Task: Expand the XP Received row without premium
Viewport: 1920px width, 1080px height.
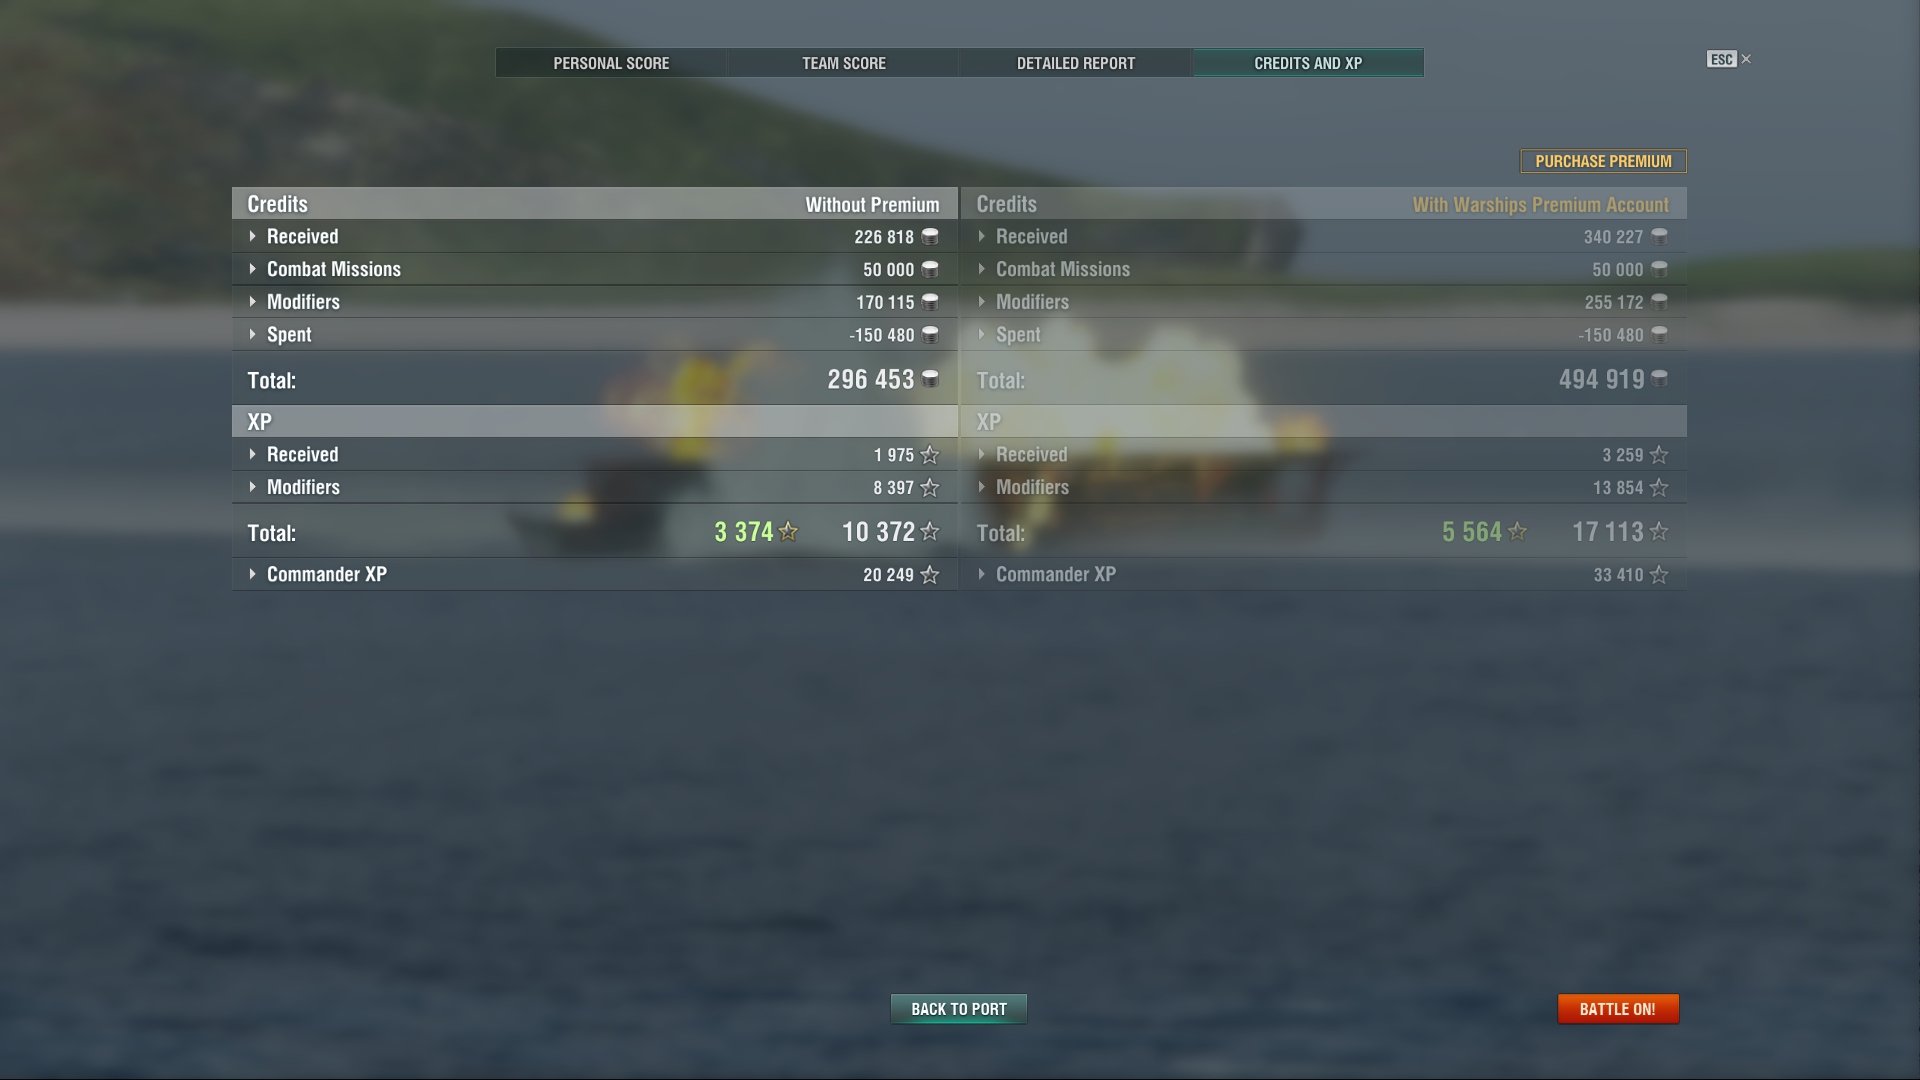Action: [595, 454]
